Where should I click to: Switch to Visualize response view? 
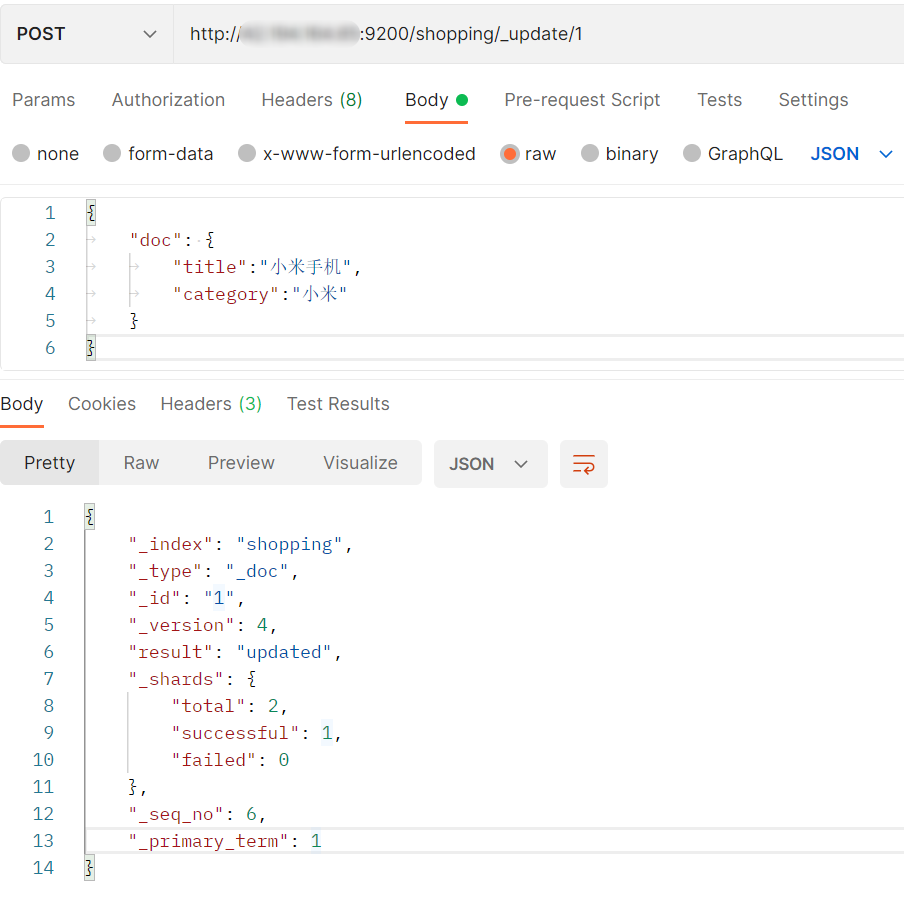(360, 463)
